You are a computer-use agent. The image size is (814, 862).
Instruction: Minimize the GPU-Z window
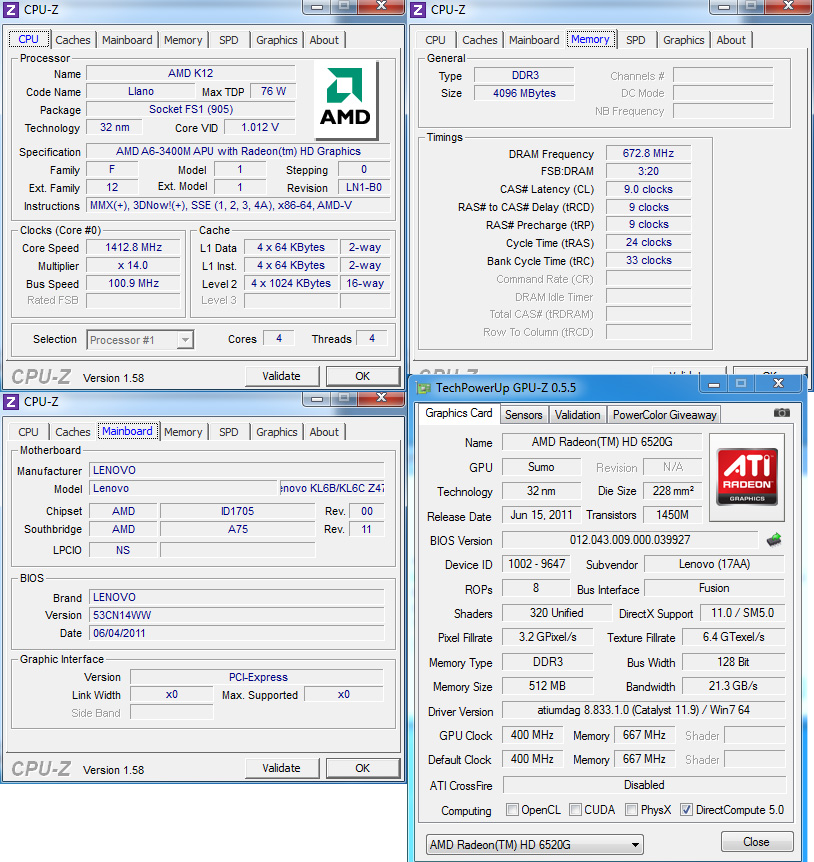pyautogui.click(x=714, y=384)
